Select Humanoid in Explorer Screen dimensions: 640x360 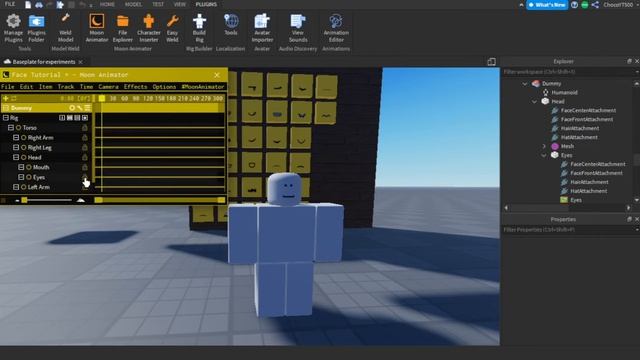pos(564,93)
